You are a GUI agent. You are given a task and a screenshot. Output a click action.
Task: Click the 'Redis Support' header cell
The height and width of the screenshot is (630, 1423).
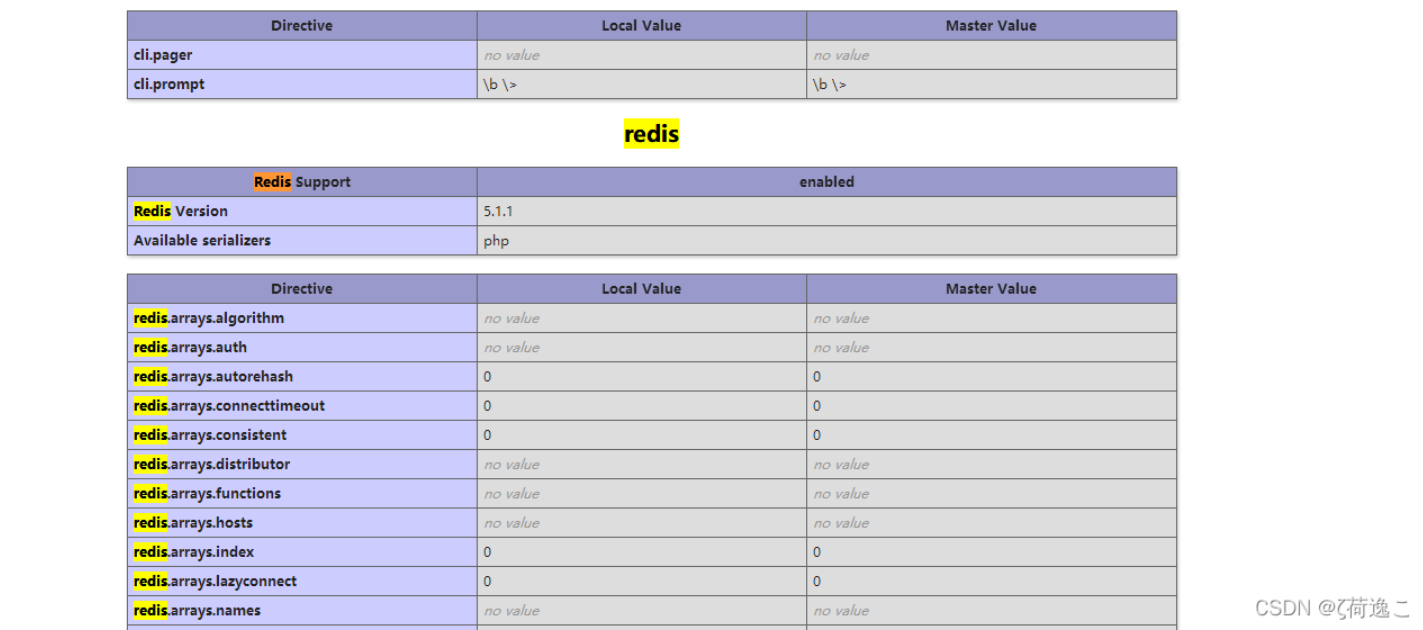click(302, 182)
